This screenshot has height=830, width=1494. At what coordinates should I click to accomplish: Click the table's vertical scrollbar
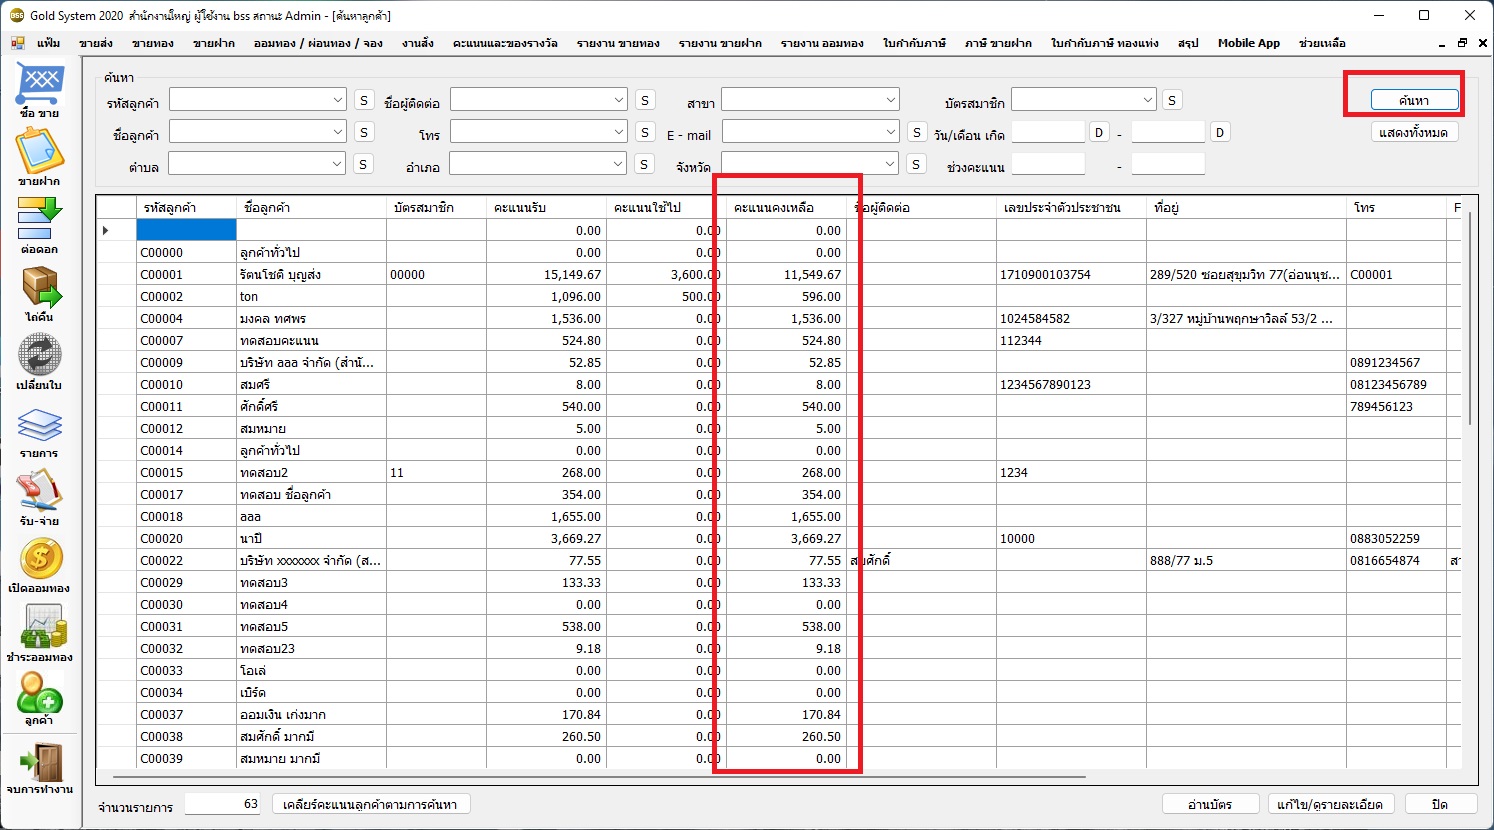[x=1469, y=320]
